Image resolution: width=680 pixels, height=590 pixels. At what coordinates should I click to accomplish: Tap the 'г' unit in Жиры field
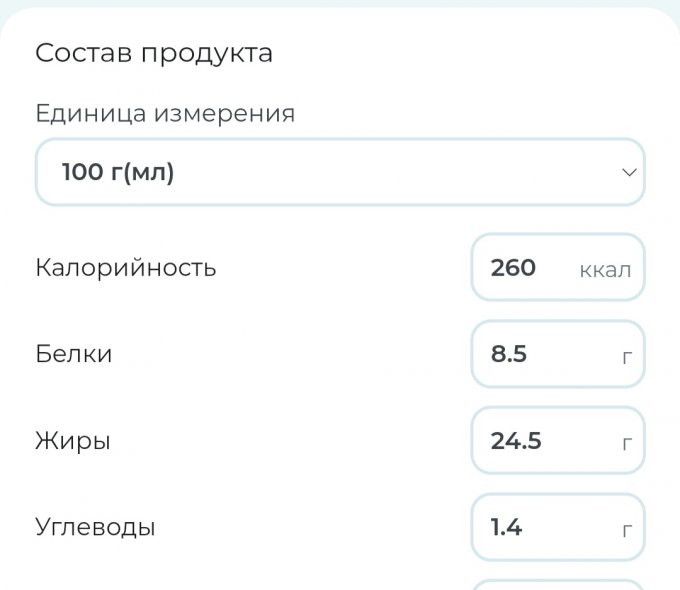[x=627, y=442]
